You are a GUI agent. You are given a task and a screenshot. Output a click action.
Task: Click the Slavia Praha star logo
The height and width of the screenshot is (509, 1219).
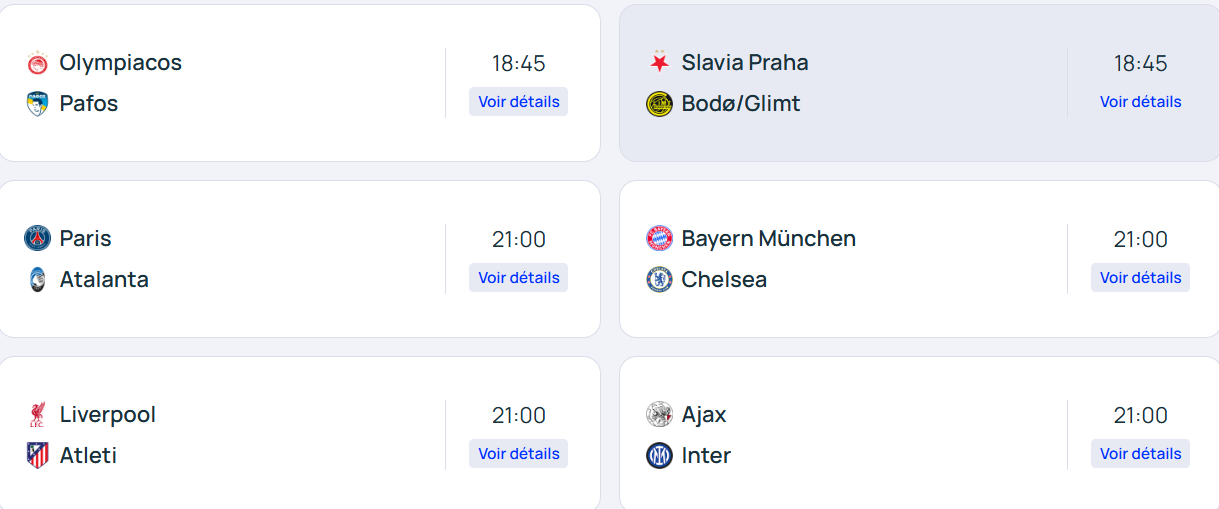(659, 63)
